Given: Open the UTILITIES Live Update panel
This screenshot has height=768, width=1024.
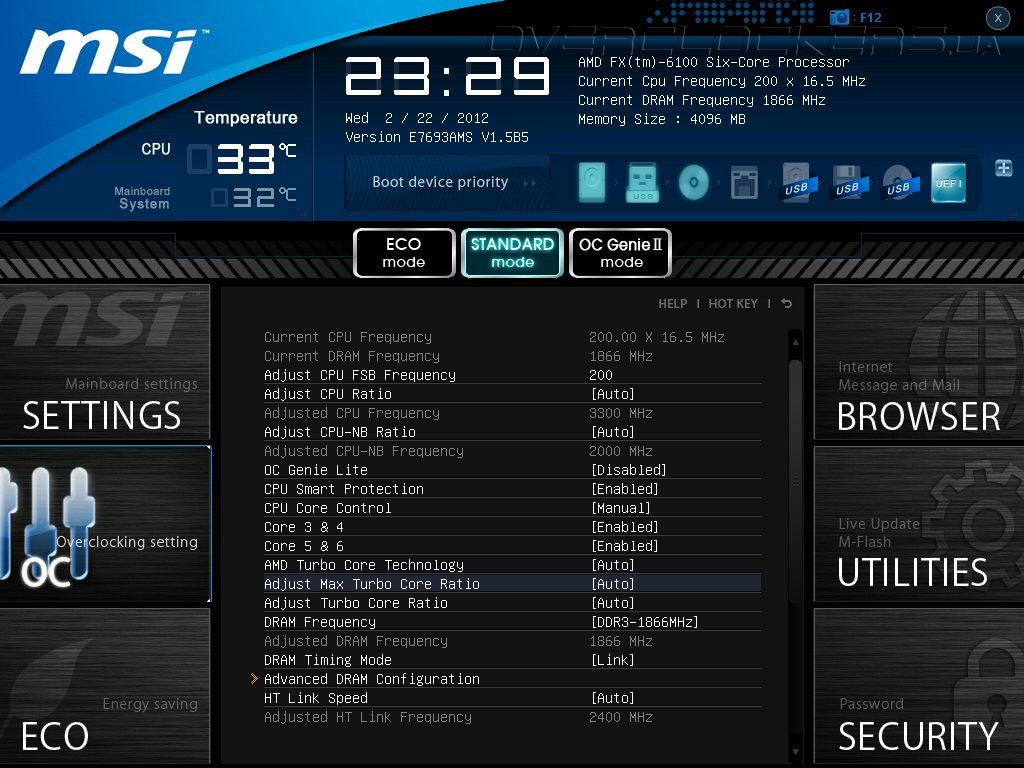Looking at the screenshot, I should (919, 524).
